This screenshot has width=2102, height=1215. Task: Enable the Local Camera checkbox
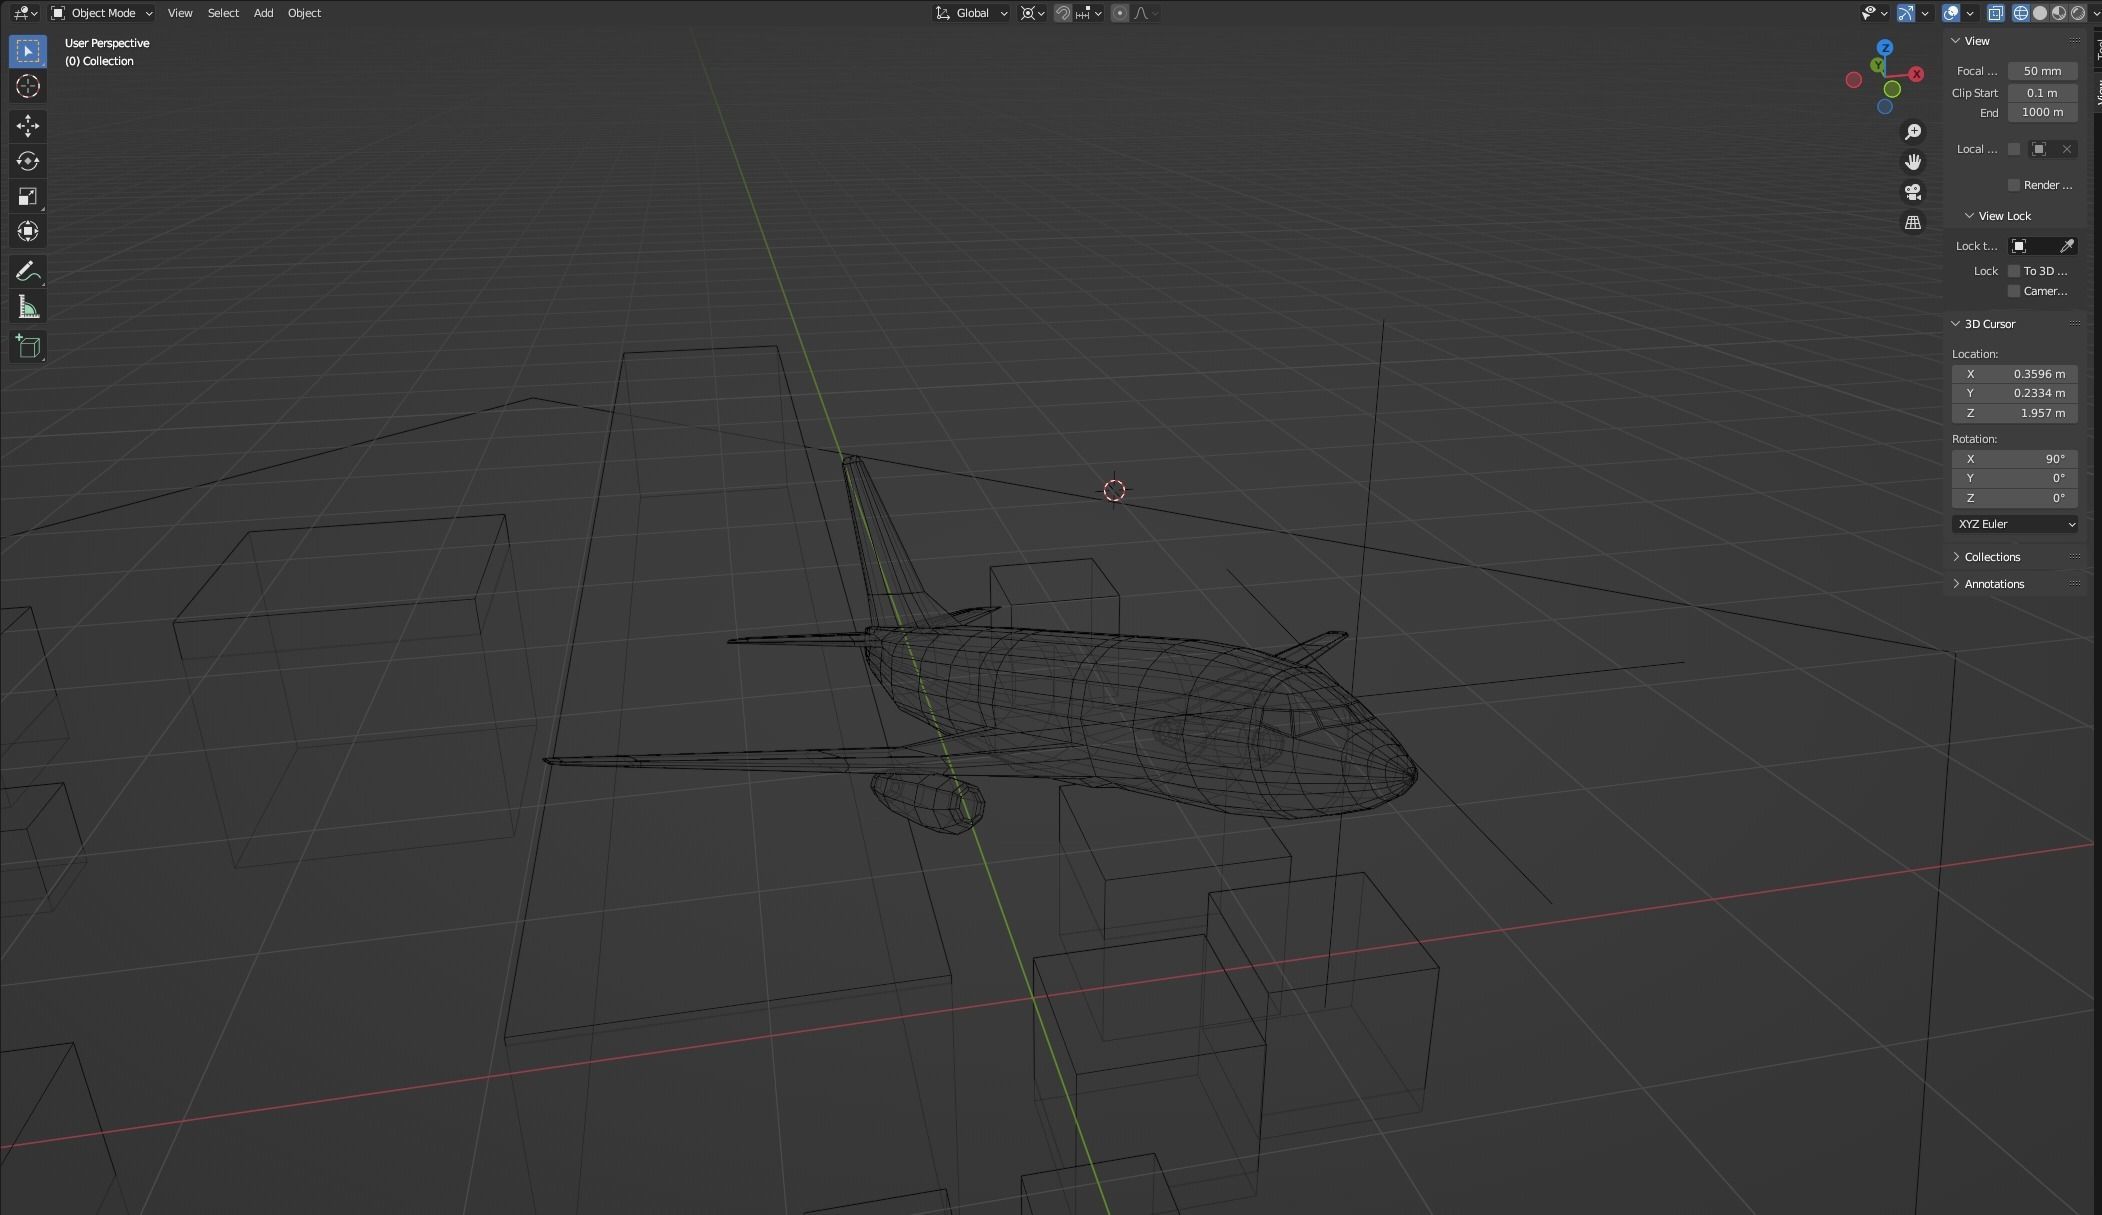2014,149
